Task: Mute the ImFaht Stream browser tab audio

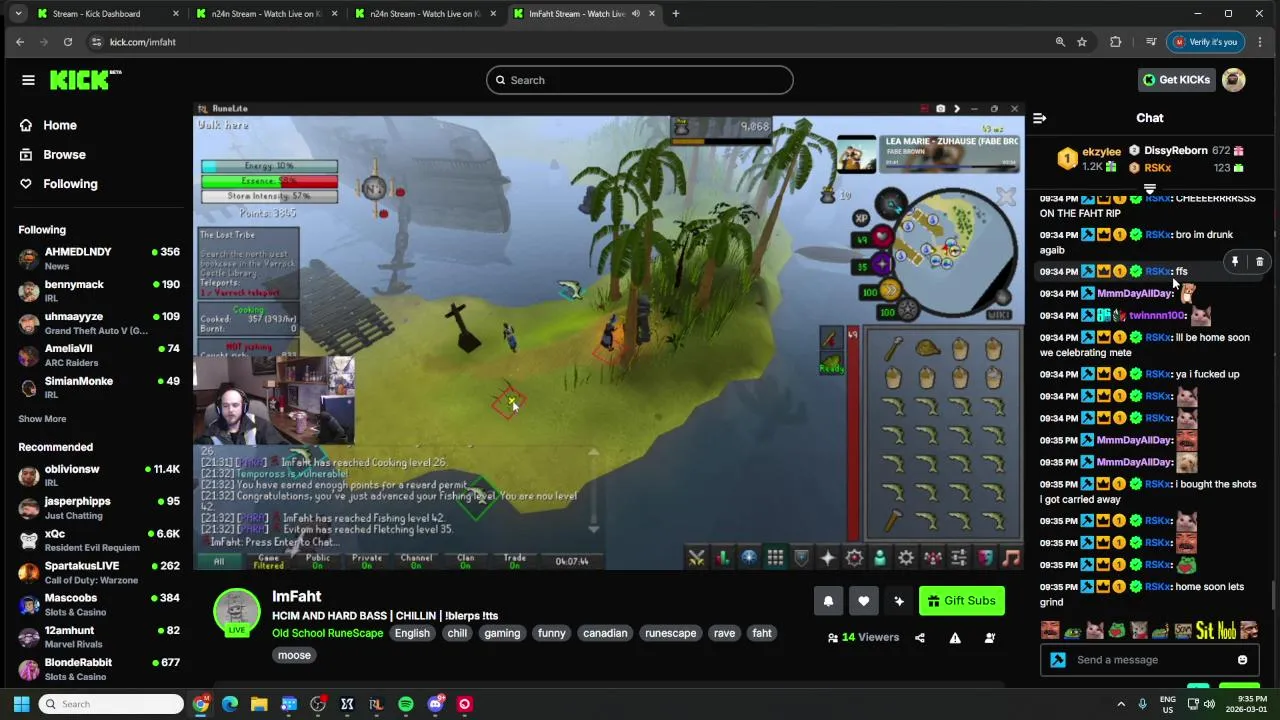Action: (635, 14)
